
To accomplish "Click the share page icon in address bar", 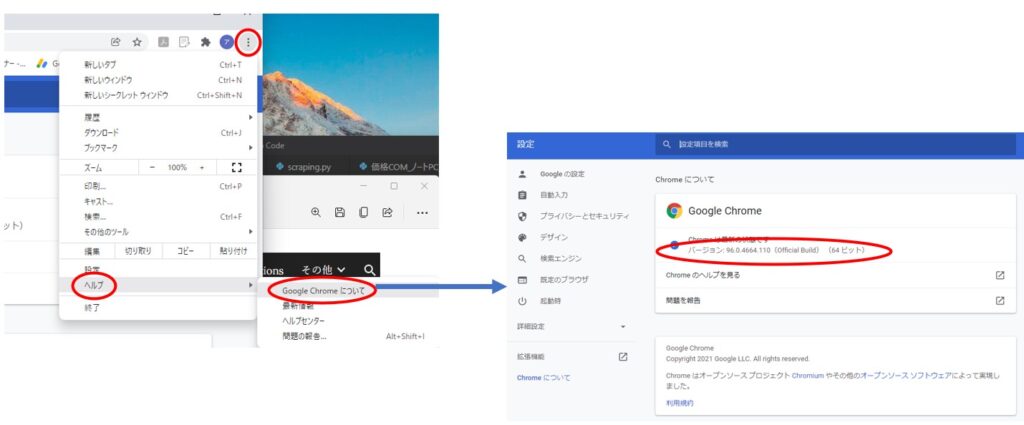I will pos(116,42).
